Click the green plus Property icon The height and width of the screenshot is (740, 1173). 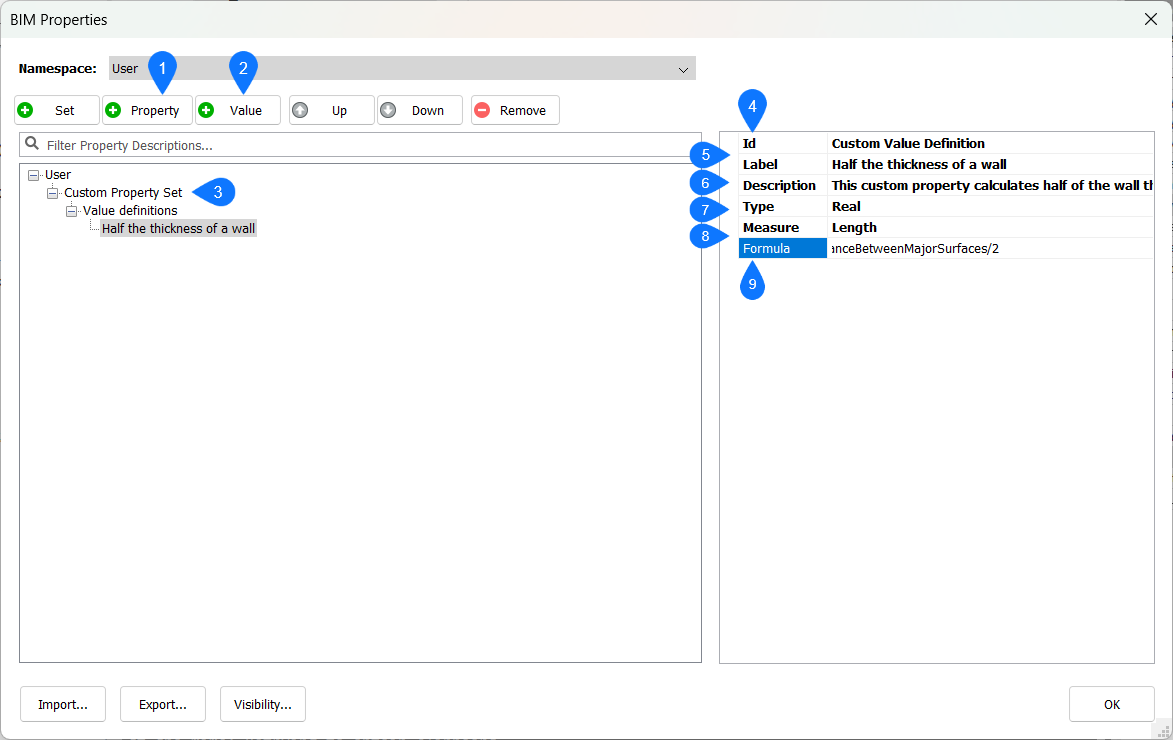113,110
